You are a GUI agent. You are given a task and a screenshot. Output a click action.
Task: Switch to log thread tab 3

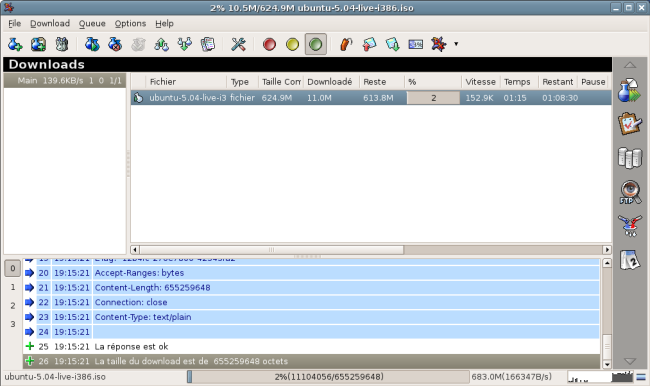tap(13, 324)
